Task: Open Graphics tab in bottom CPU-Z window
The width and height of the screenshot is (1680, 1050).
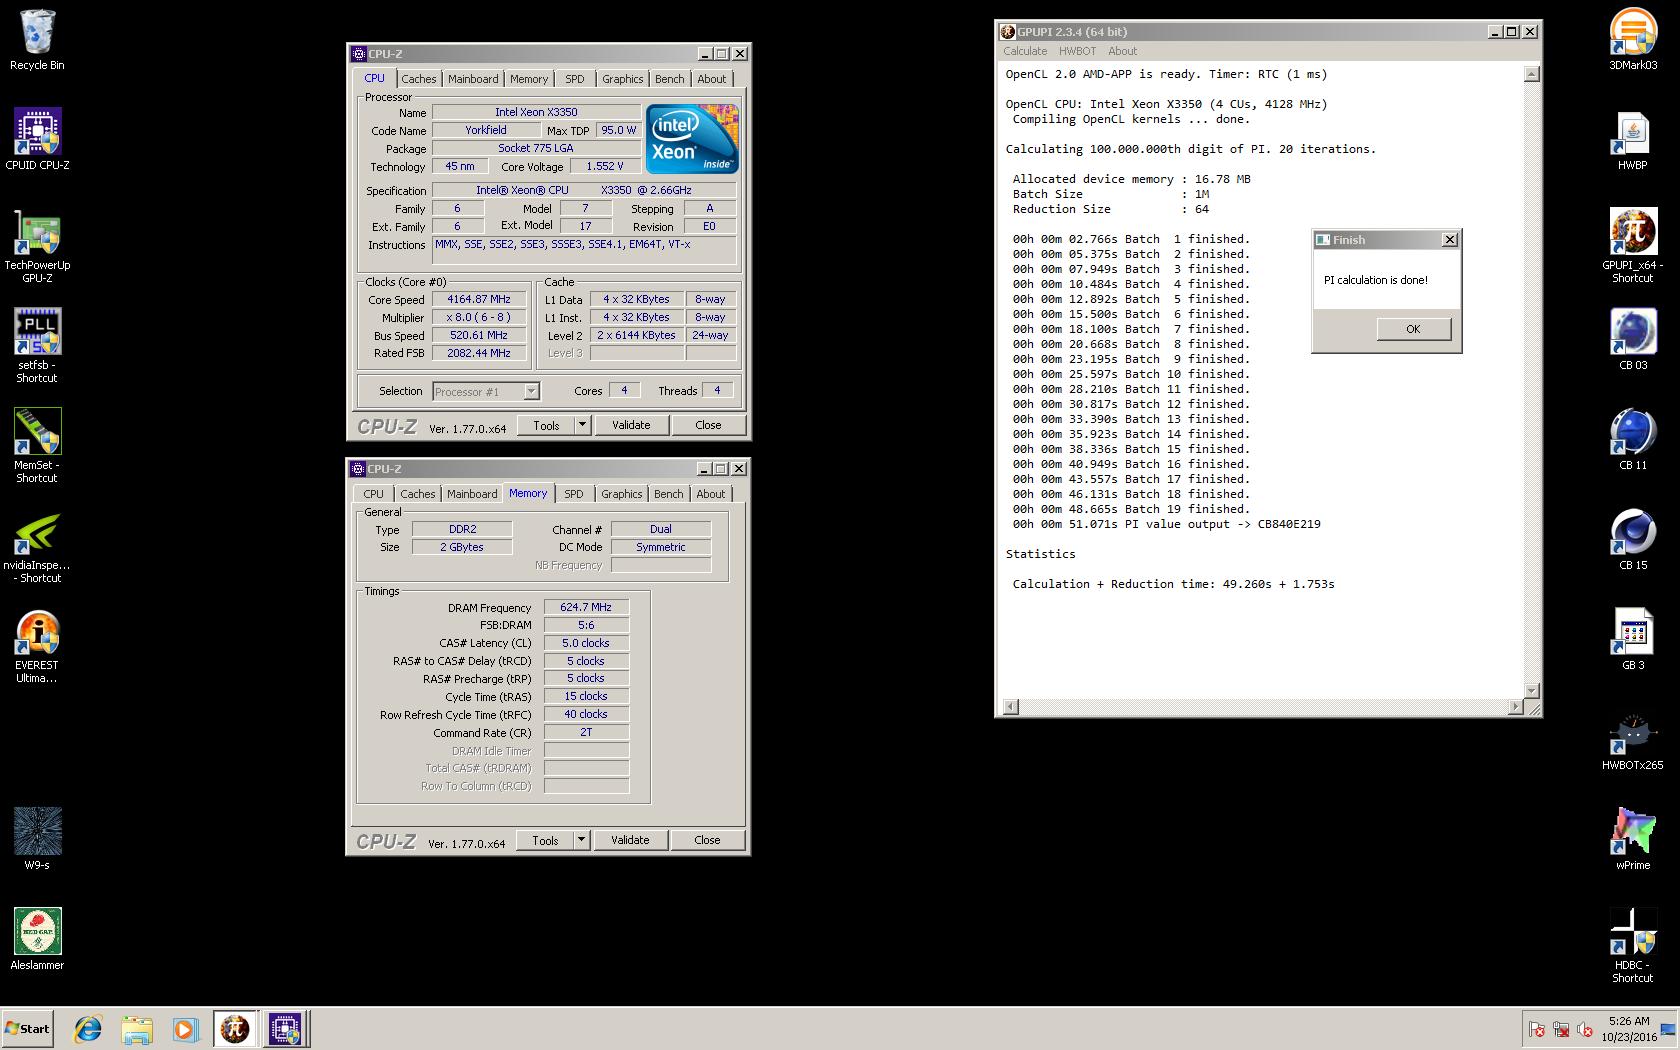Action: (x=622, y=494)
